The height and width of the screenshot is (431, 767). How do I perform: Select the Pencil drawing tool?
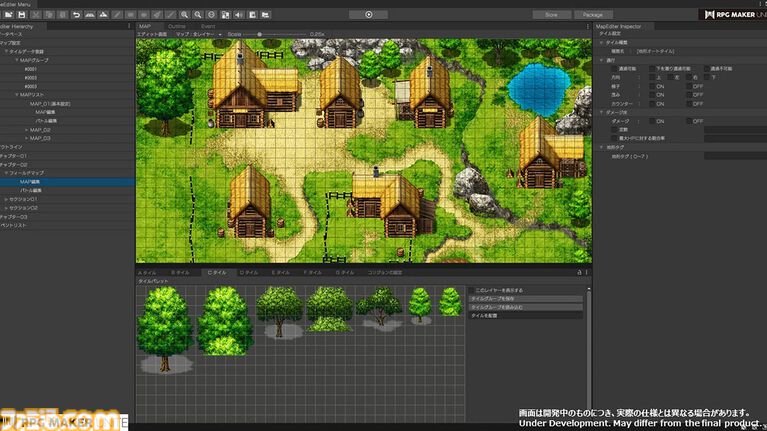(x=117, y=15)
